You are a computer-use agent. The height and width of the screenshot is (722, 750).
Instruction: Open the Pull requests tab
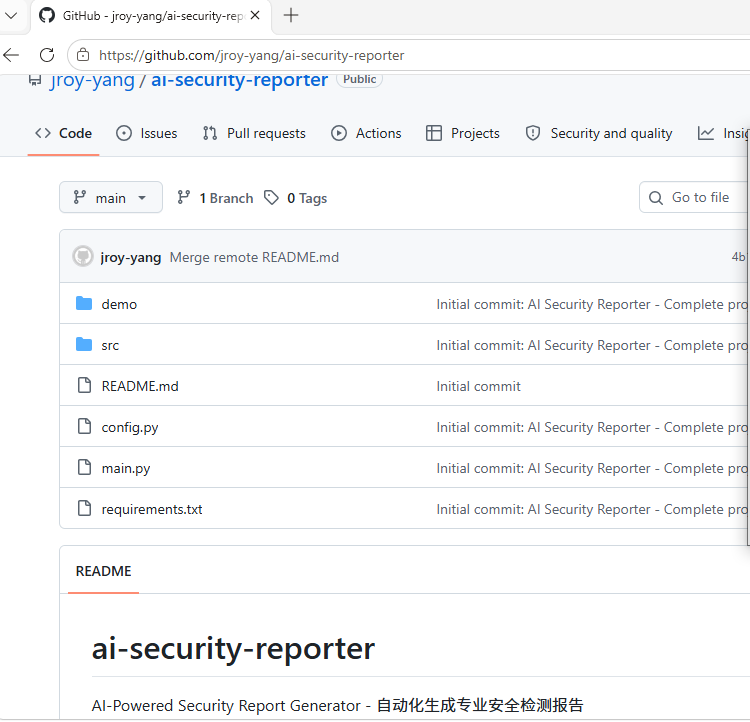pyautogui.click(x=254, y=133)
